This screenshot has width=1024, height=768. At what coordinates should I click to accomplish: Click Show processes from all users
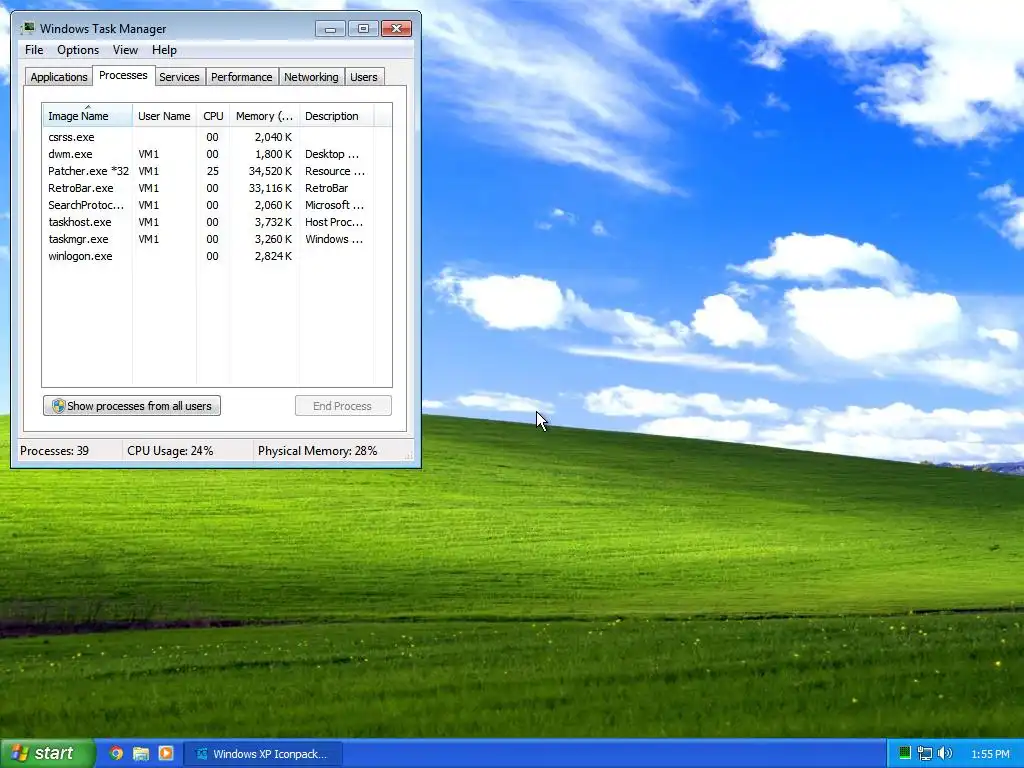click(x=132, y=406)
